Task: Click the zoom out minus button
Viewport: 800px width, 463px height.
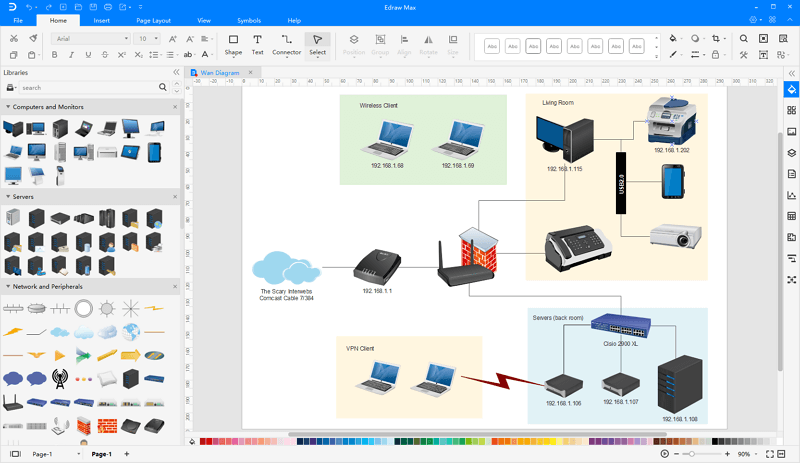Action: coord(677,454)
